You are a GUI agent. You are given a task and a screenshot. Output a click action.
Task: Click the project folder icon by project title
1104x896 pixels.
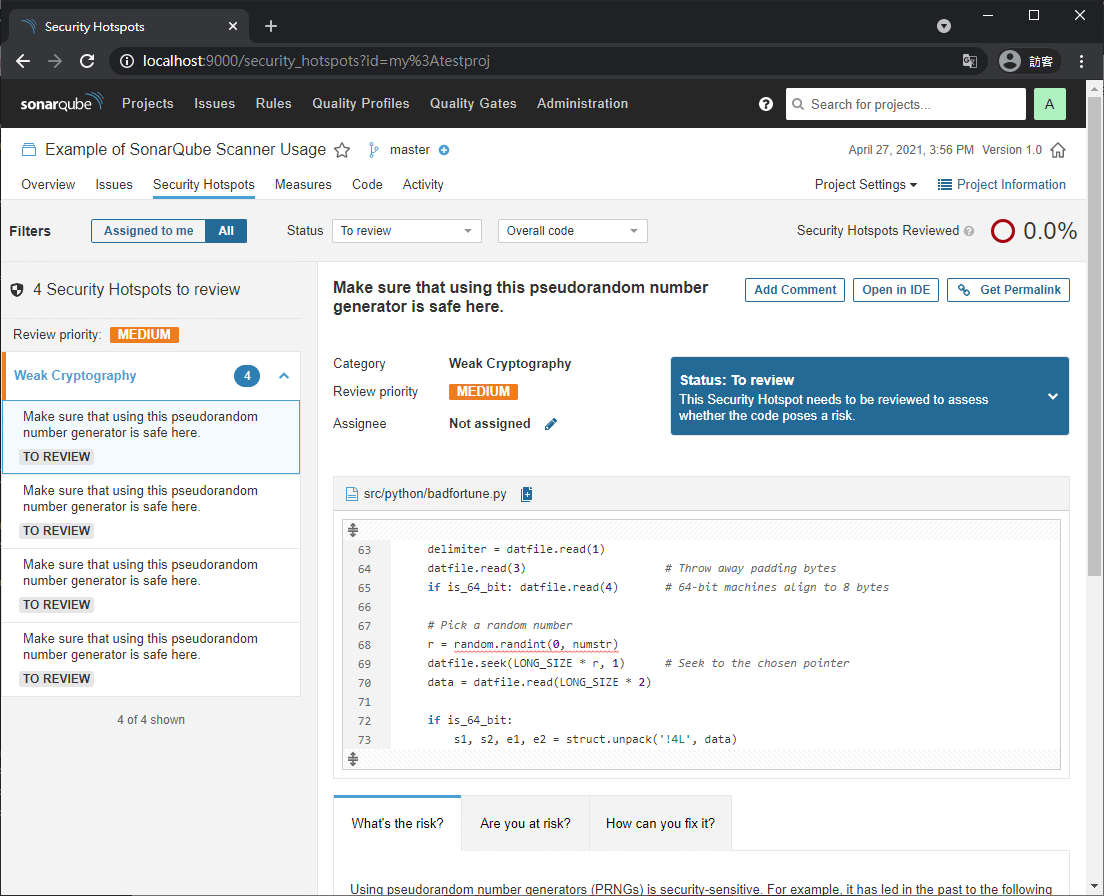coord(29,150)
